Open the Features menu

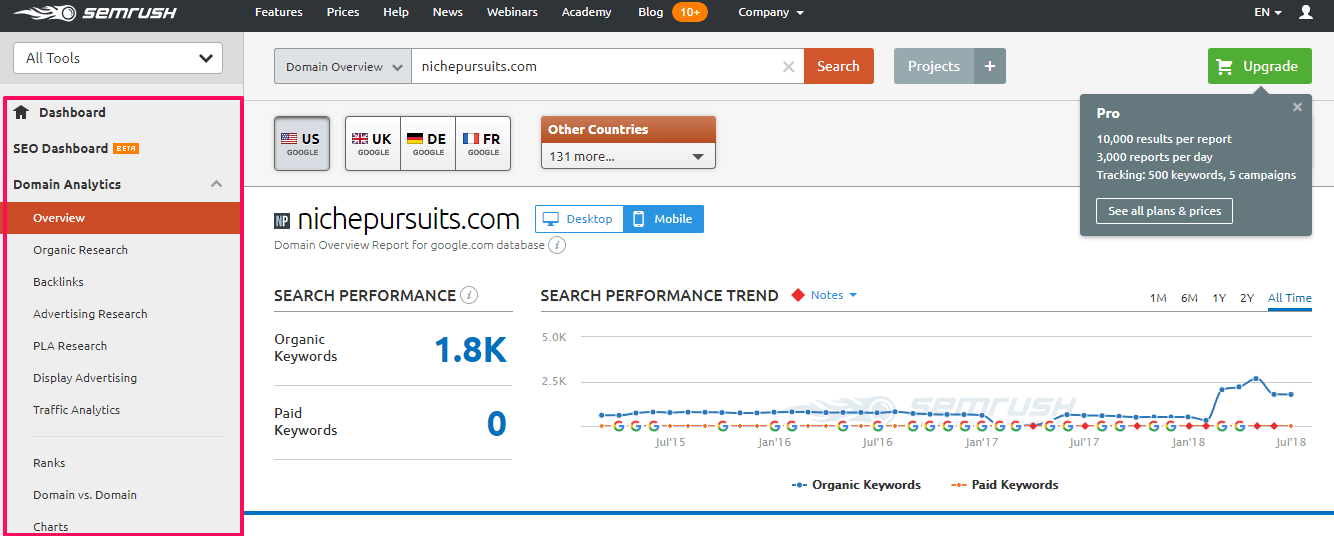tap(279, 12)
